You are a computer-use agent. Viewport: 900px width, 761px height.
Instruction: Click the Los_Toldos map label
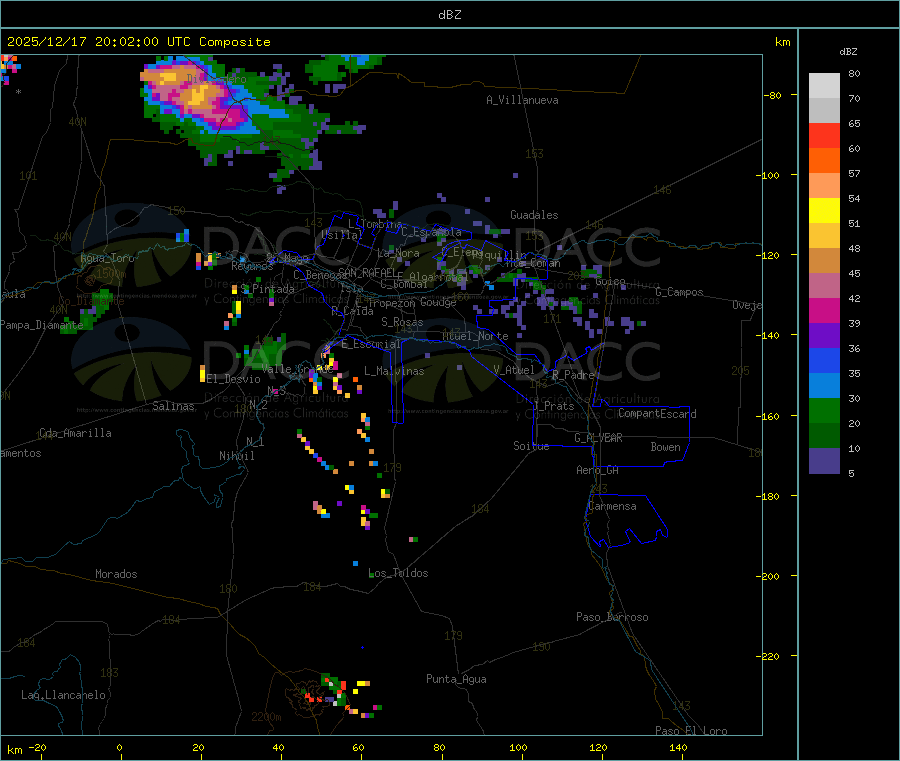[398, 573]
